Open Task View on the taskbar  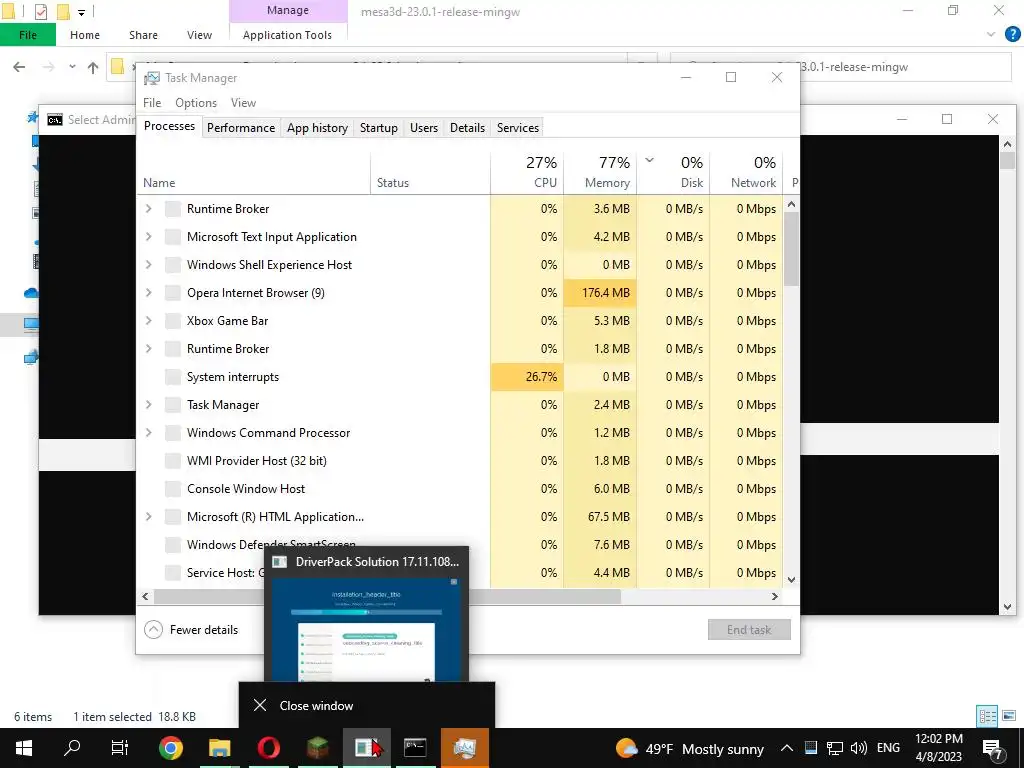coord(120,748)
